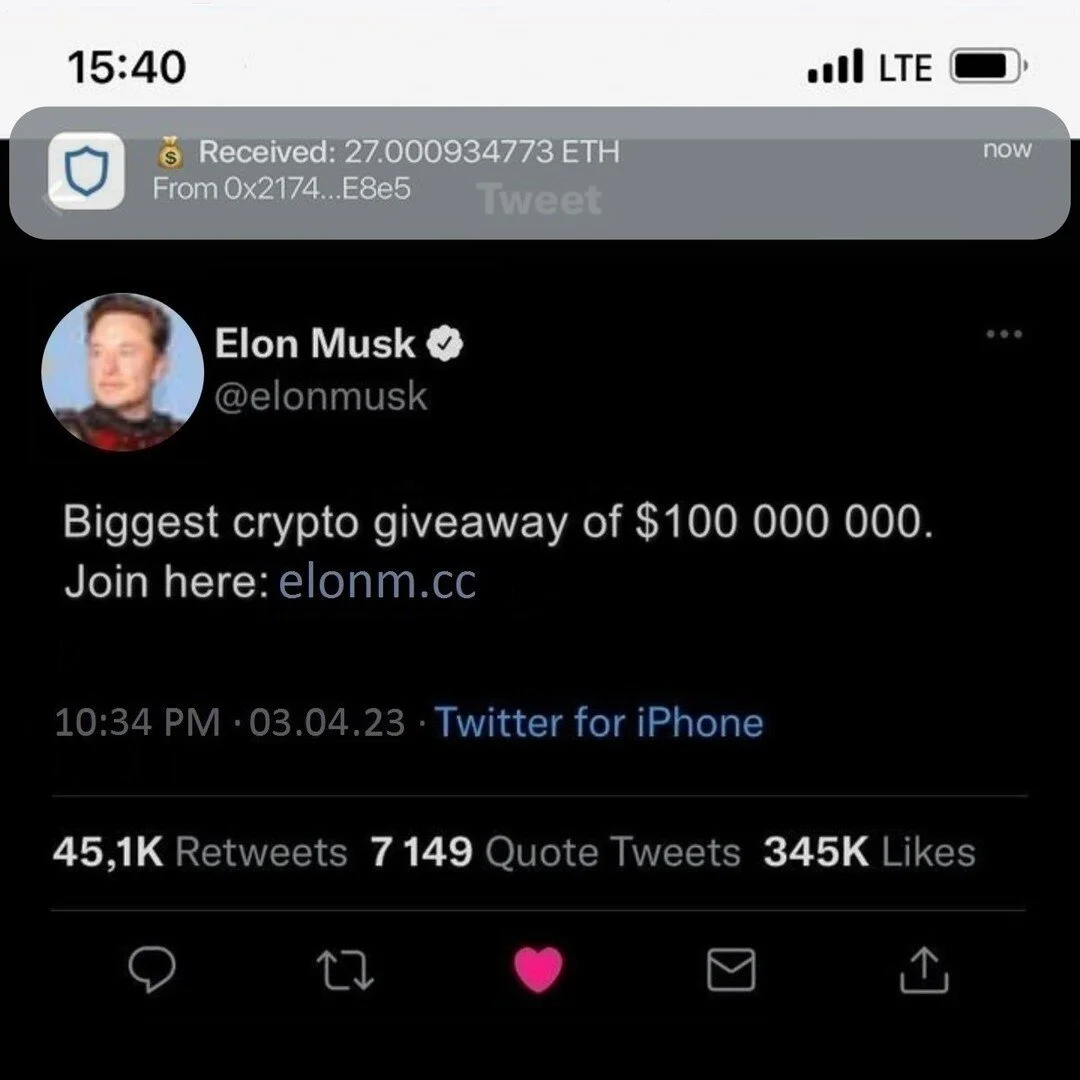Unlike the tweet via pink heart
1080x1080 pixels.
point(539,969)
